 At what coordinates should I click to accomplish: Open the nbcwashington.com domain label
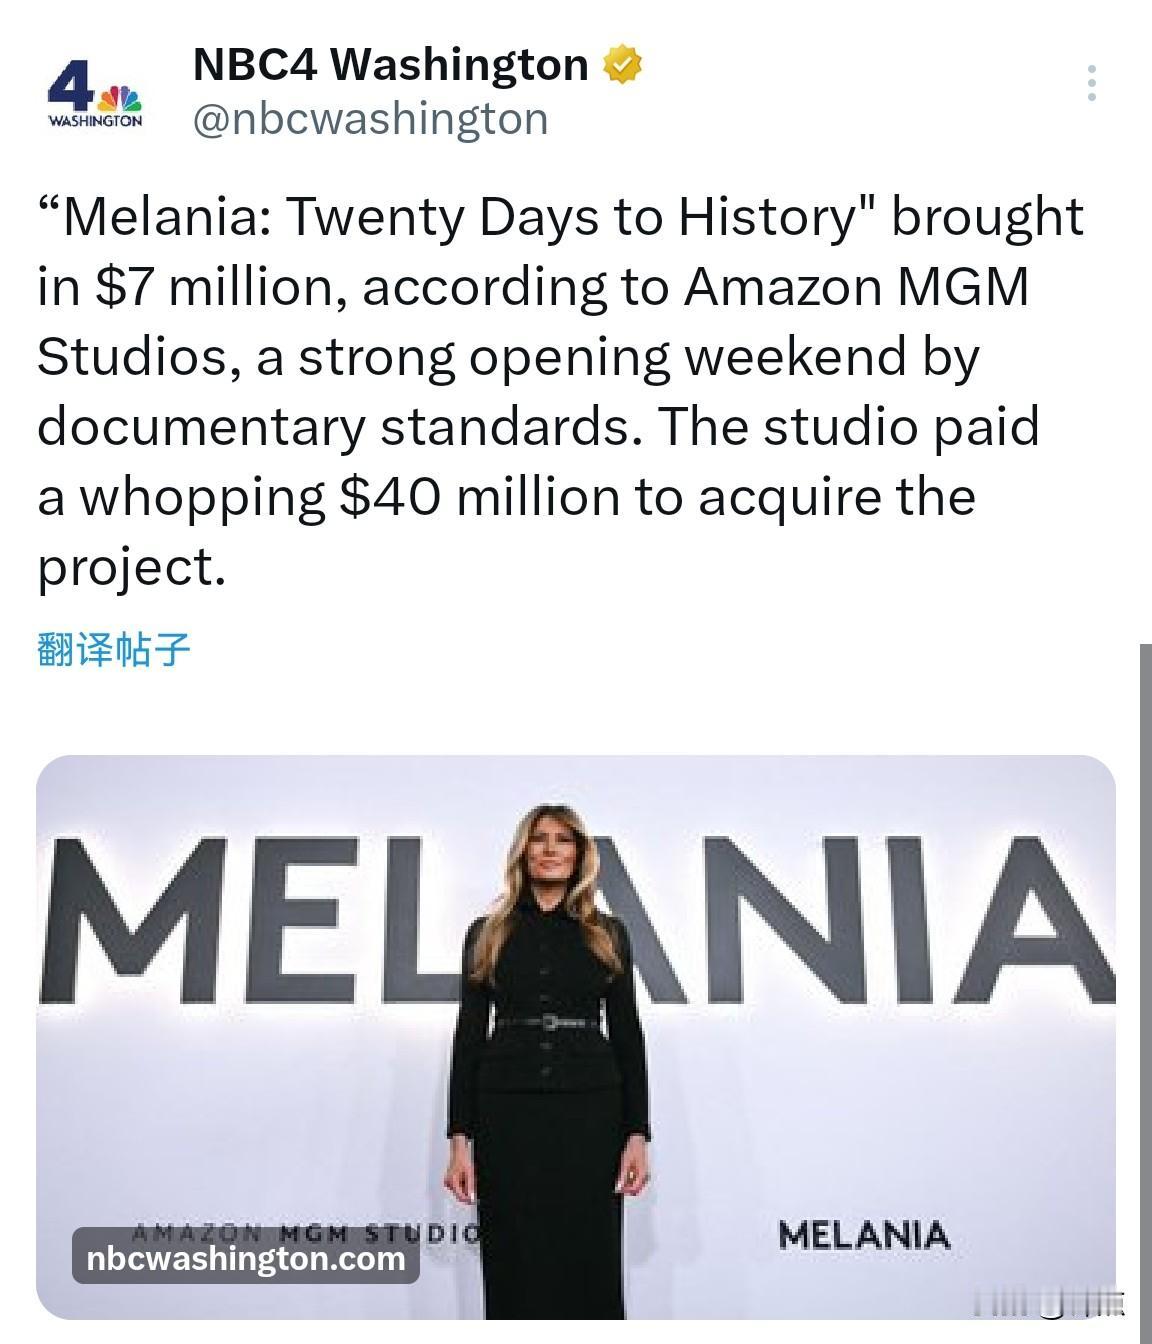[x=246, y=1257]
